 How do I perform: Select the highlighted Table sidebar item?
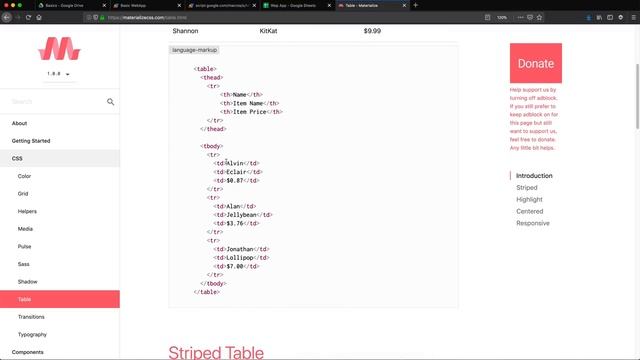point(60,299)
